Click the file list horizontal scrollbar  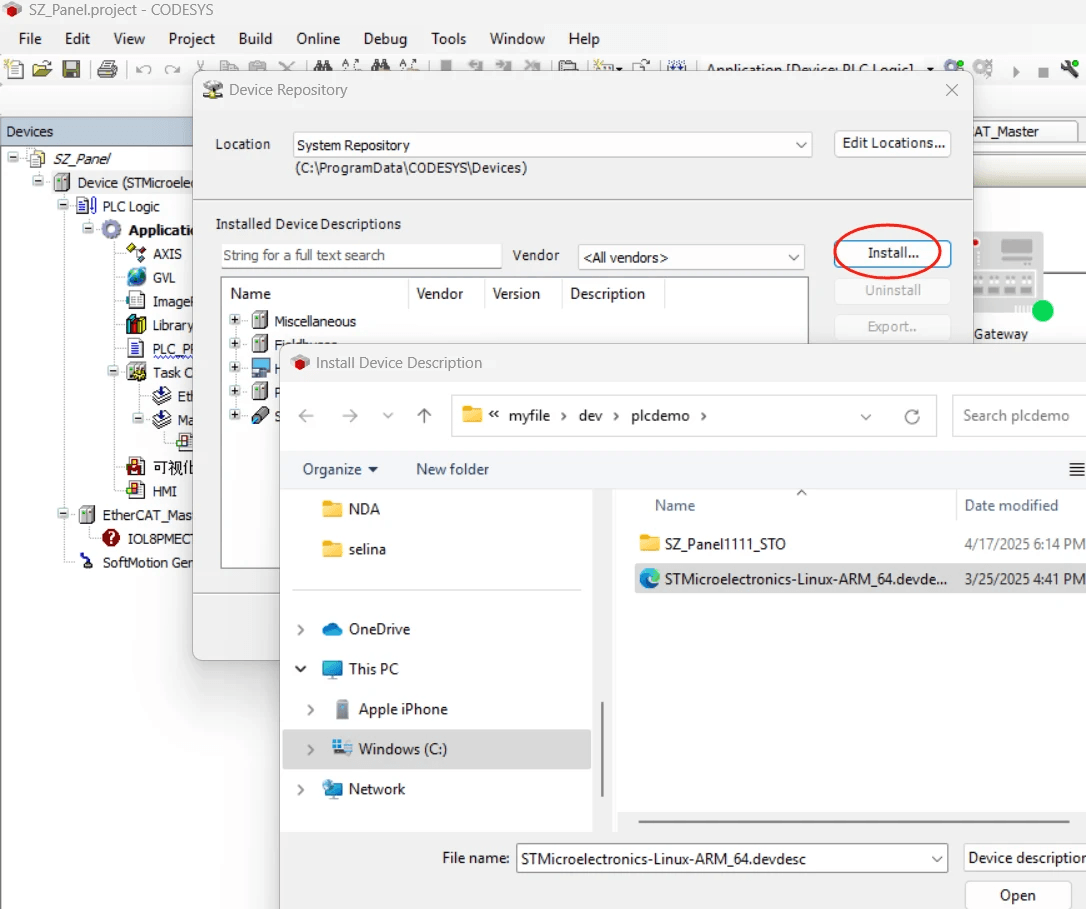click(x=853, y=822)
